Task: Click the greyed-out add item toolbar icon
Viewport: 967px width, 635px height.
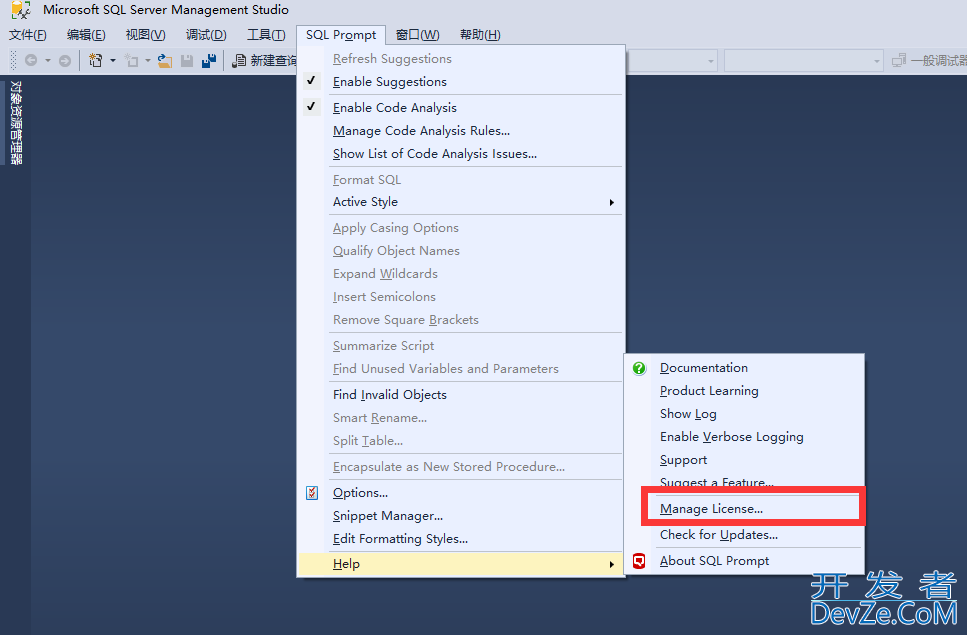Action: (x=131, y=60)
